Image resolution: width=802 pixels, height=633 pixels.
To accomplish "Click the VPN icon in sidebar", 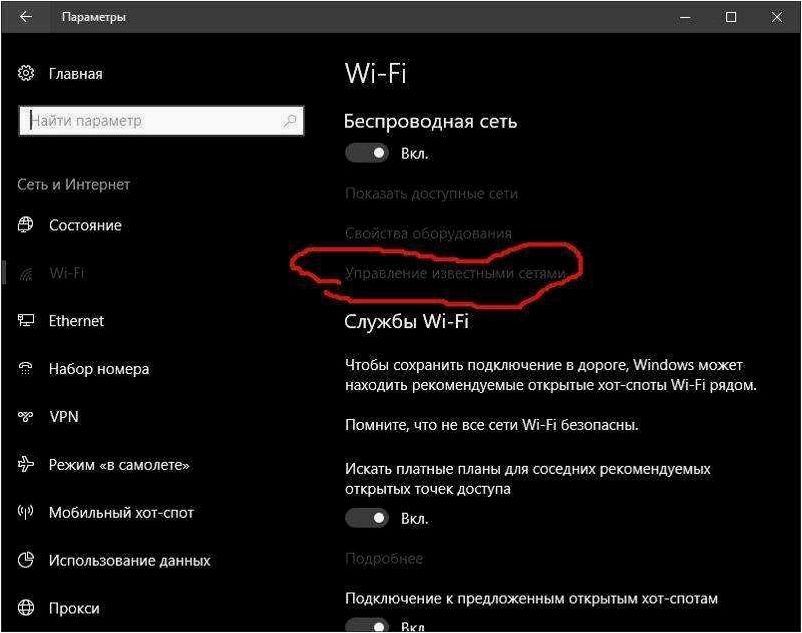I will tap(26, 416).
